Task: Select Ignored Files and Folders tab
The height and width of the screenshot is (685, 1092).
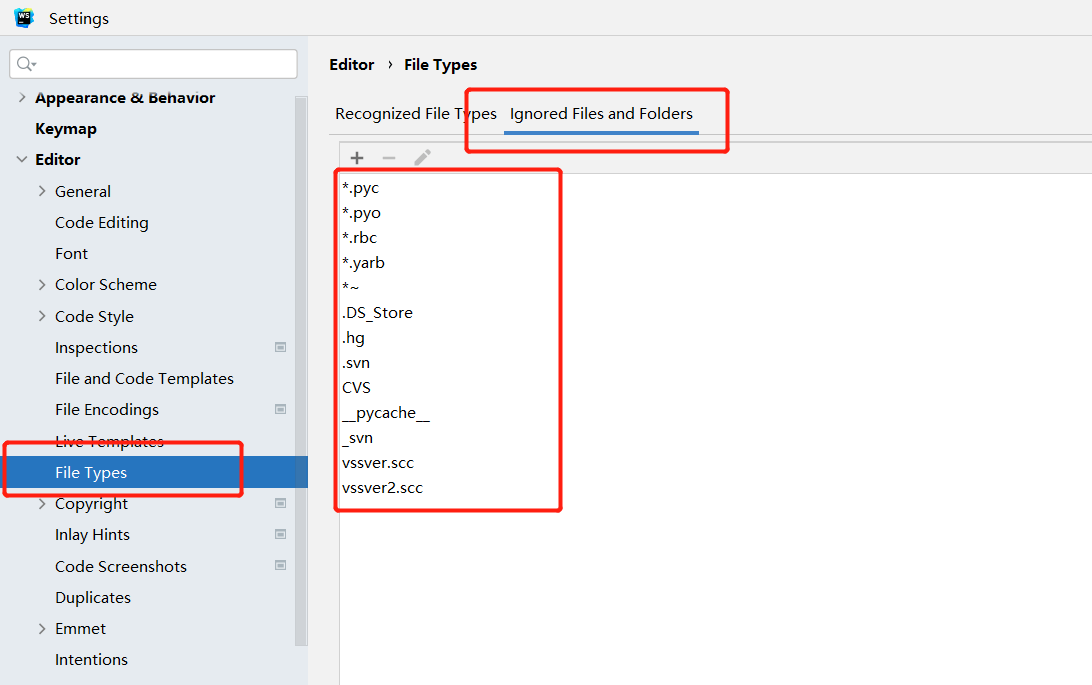Action: 601,113
